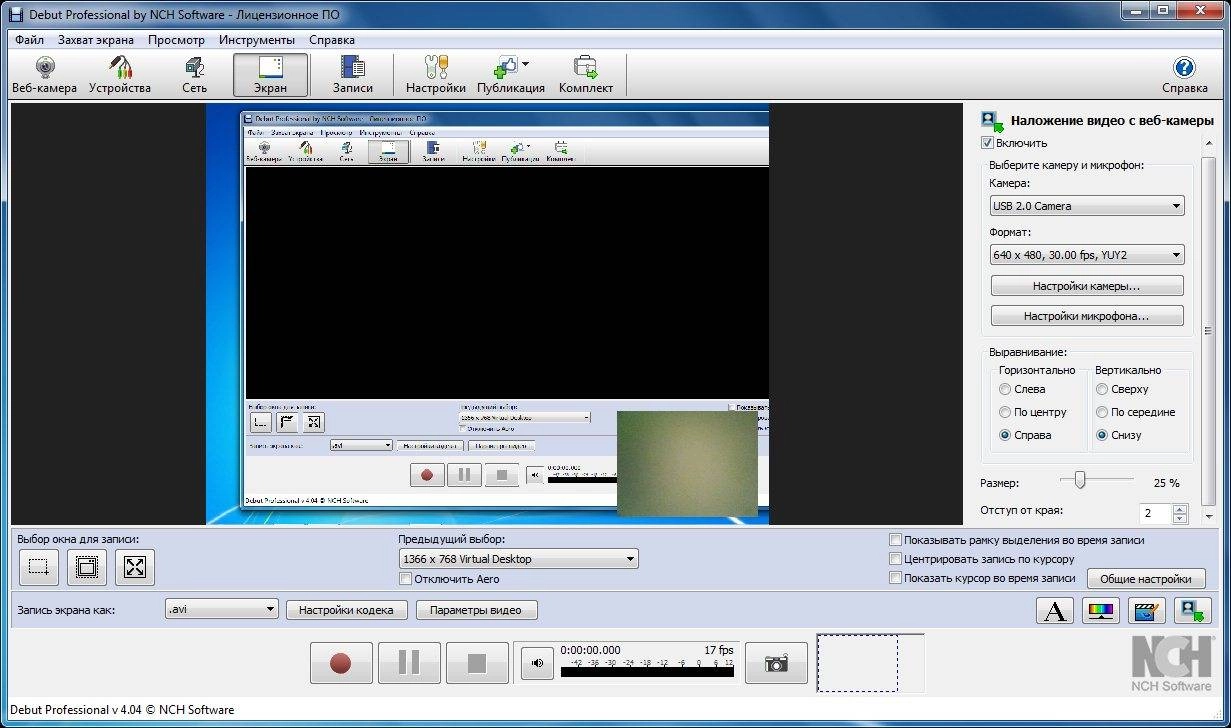1231x728 pixels.
Task: Select the Слева horizontal alignment
Action: (x=1005, y=390)
